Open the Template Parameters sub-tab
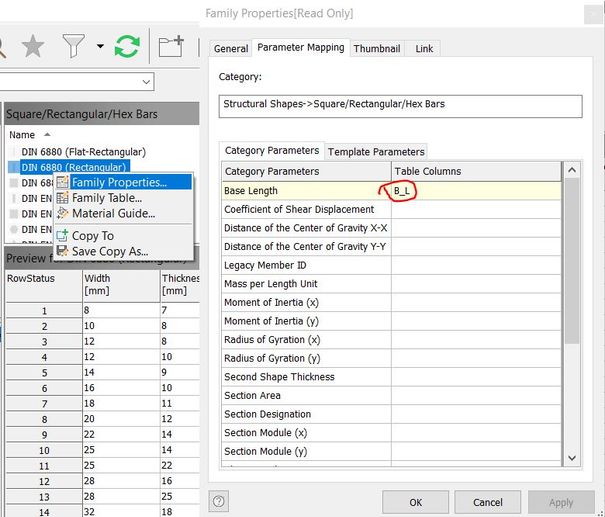 click(x=376, y=152)
